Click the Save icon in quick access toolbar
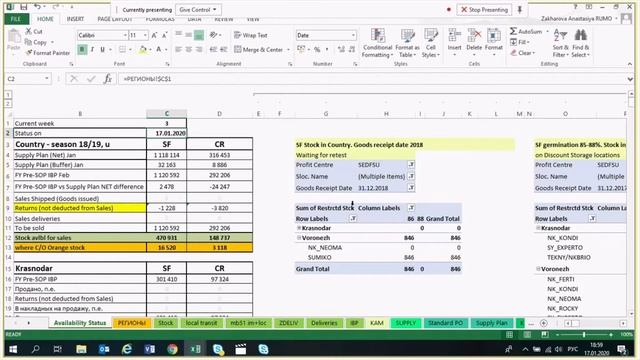 (24, 7)
